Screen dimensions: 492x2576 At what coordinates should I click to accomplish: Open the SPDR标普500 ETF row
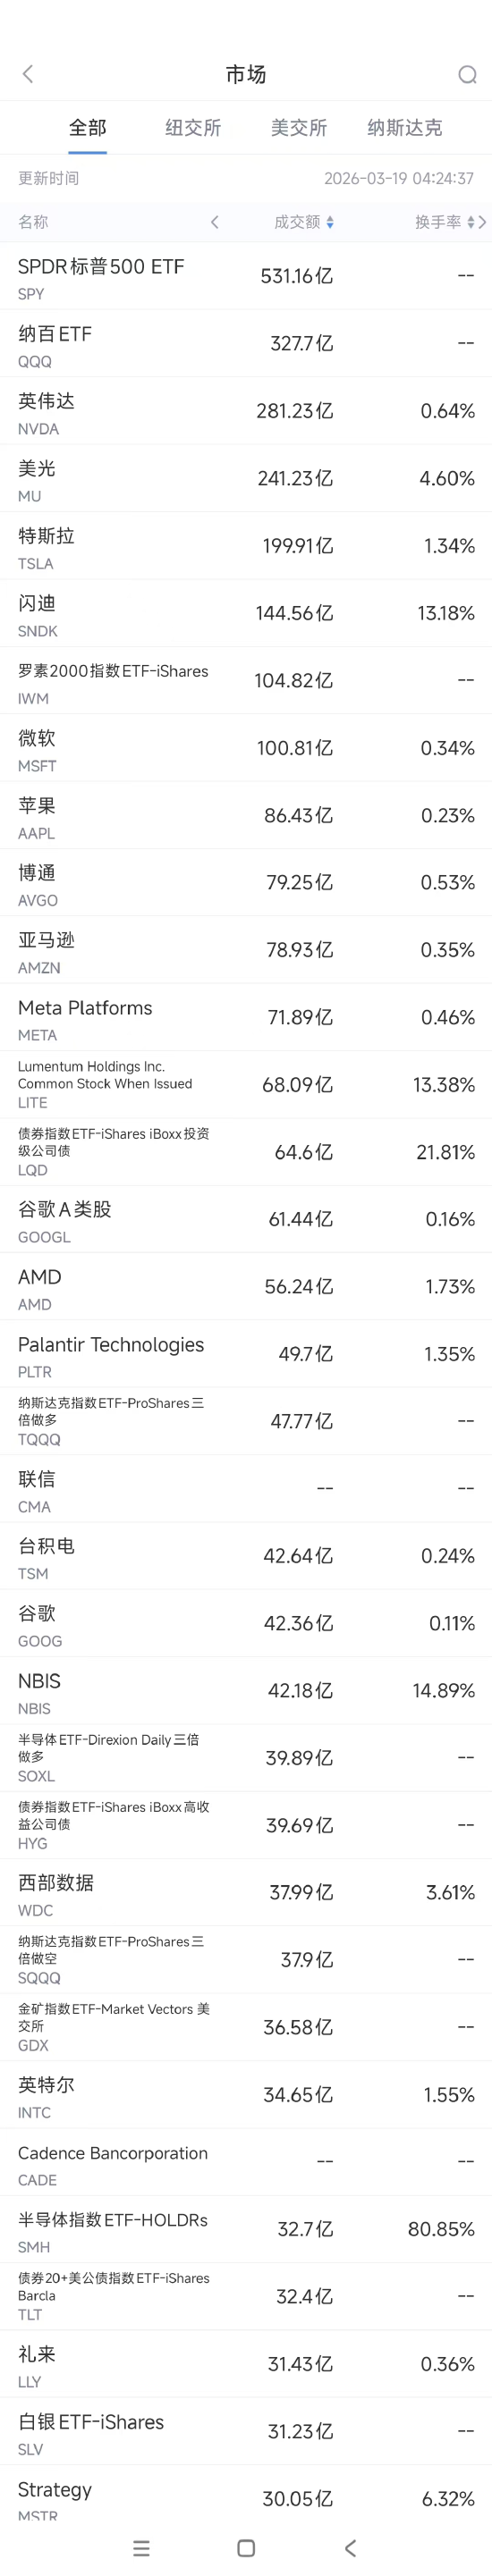click(x=246, y=276)
